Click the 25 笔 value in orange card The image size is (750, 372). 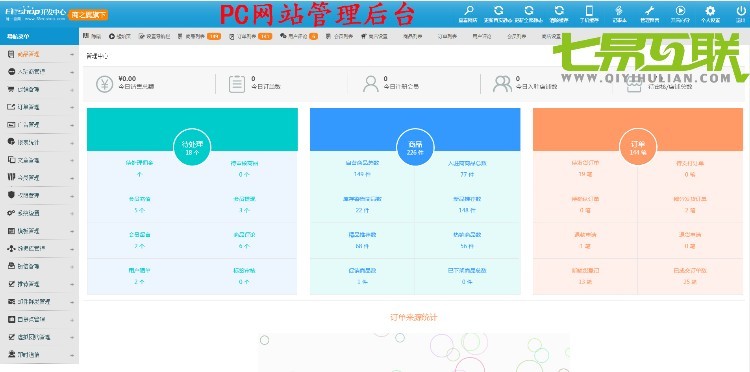[690, 282]
